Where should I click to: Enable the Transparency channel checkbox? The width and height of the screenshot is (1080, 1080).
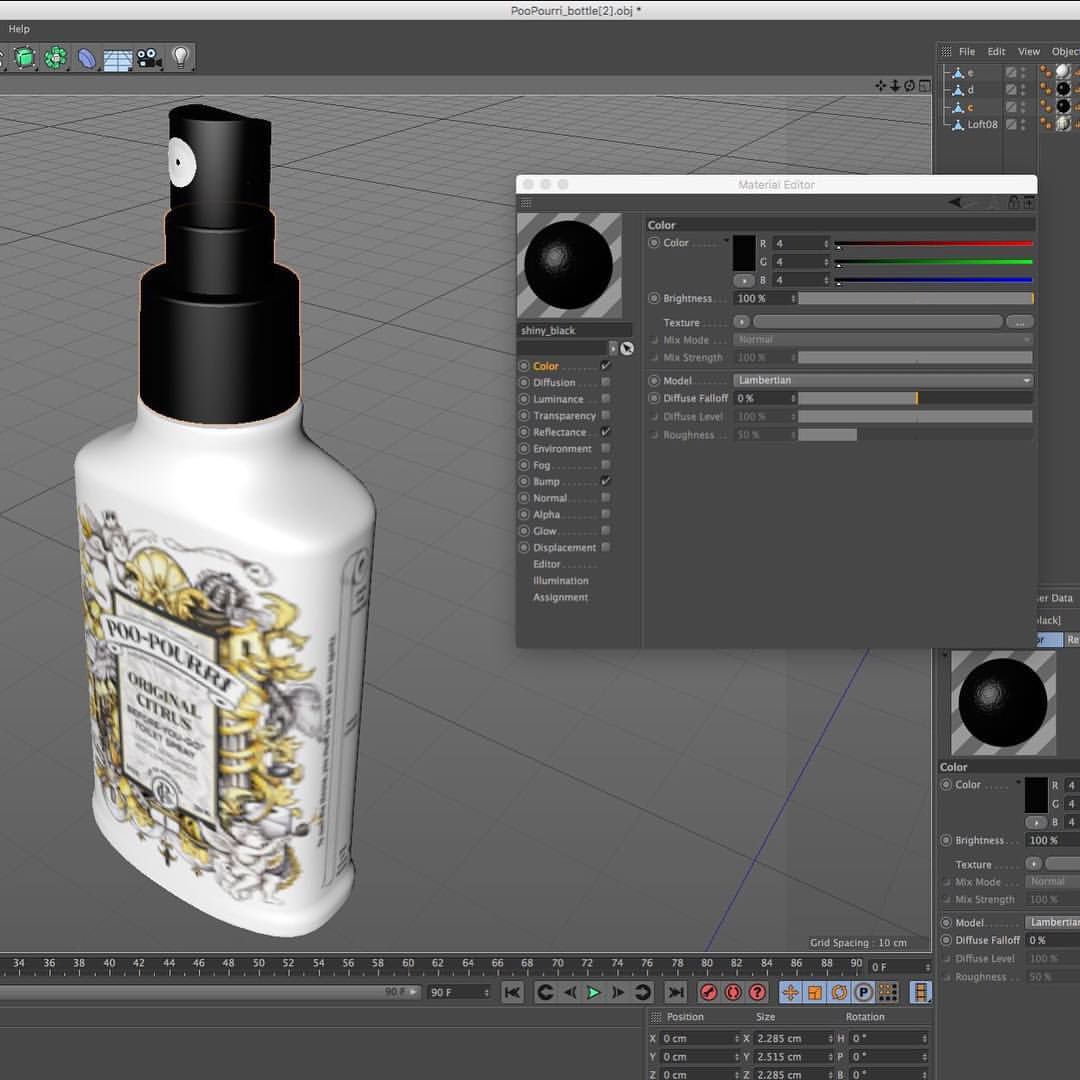click(605, 415)
